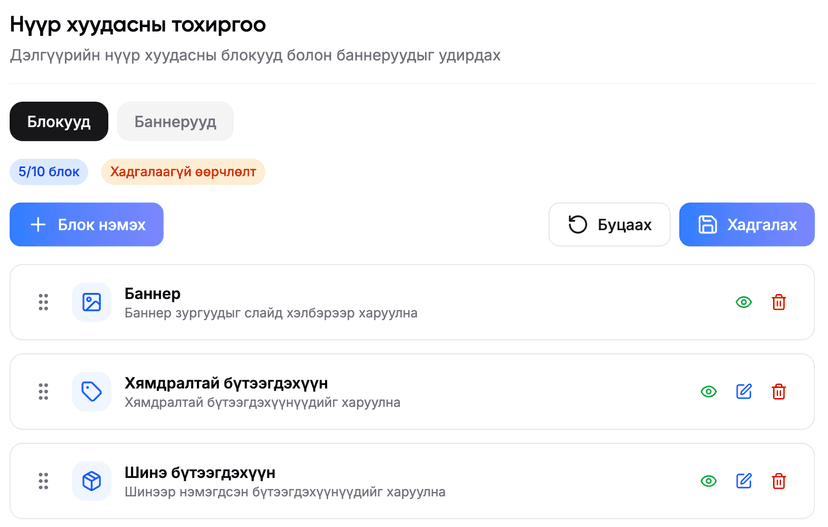Hide the Хямдралтай бүтээгдэхүүн block
Screen dimensions: 828x527
(709, 392)
